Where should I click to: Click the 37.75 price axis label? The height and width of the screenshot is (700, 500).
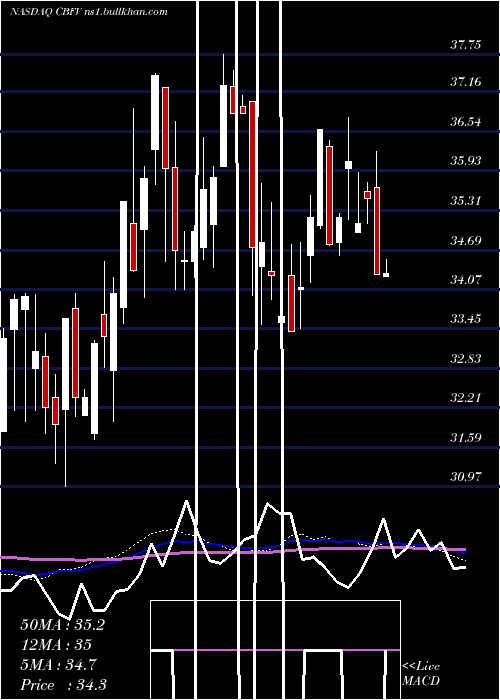[x=466, y=45]
